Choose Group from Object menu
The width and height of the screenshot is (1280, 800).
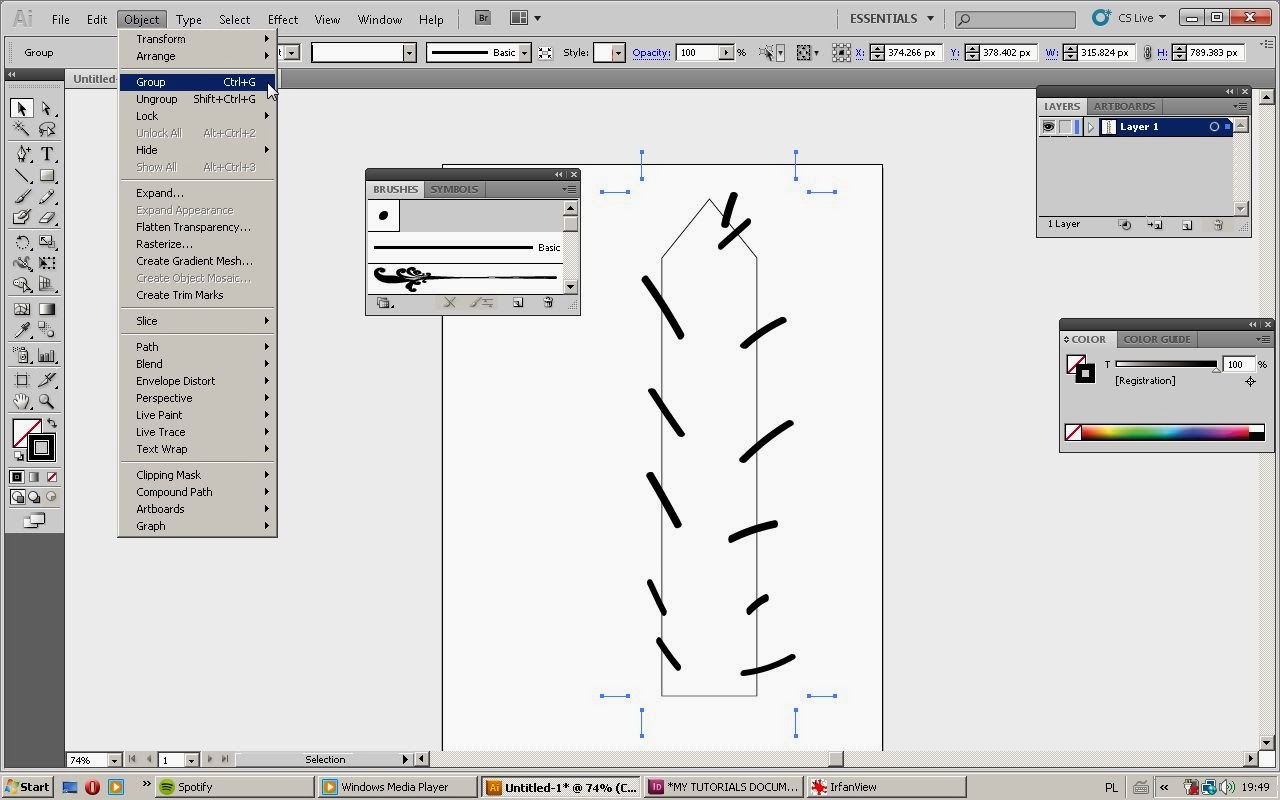tap(196, 82)
